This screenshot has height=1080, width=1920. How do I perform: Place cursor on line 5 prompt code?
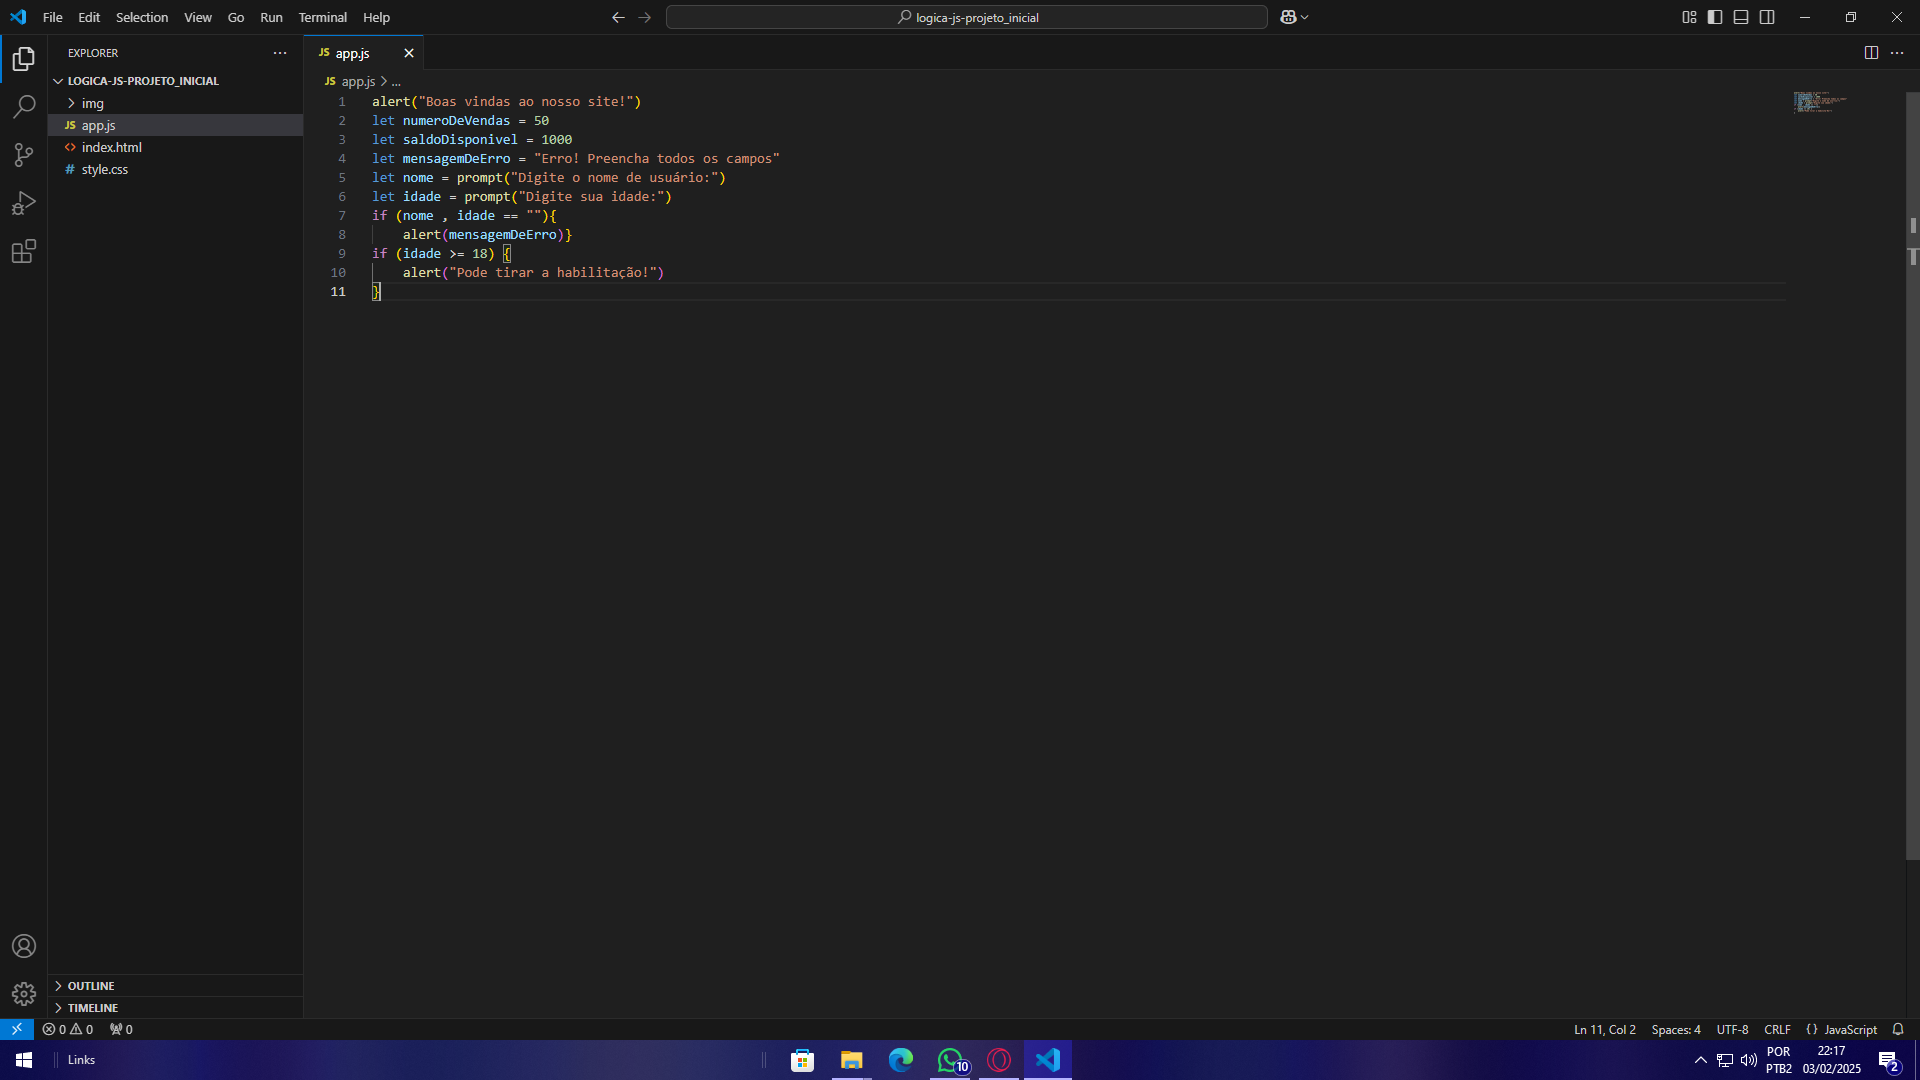point(591,178)
